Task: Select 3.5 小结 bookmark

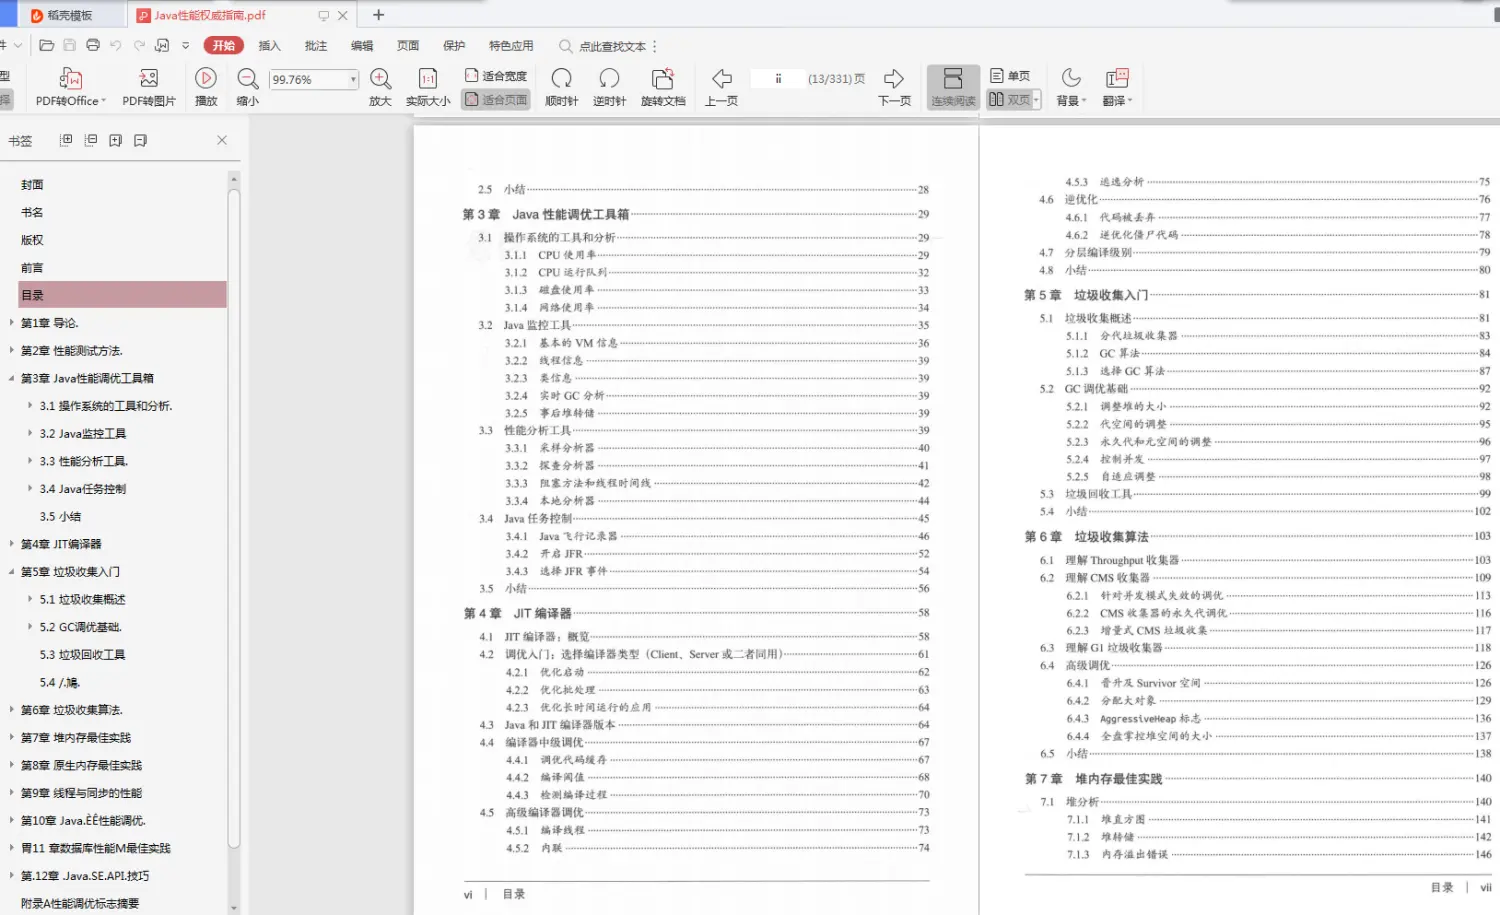Action: tap(60, 517)
